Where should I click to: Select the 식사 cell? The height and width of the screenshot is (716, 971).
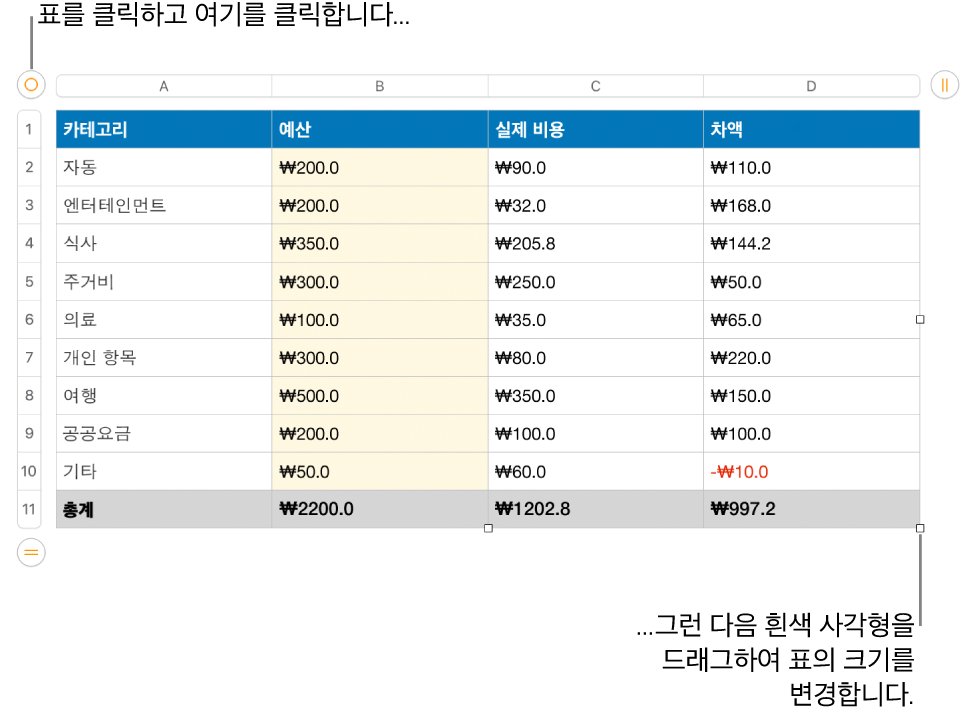click(x=163, y=243)
